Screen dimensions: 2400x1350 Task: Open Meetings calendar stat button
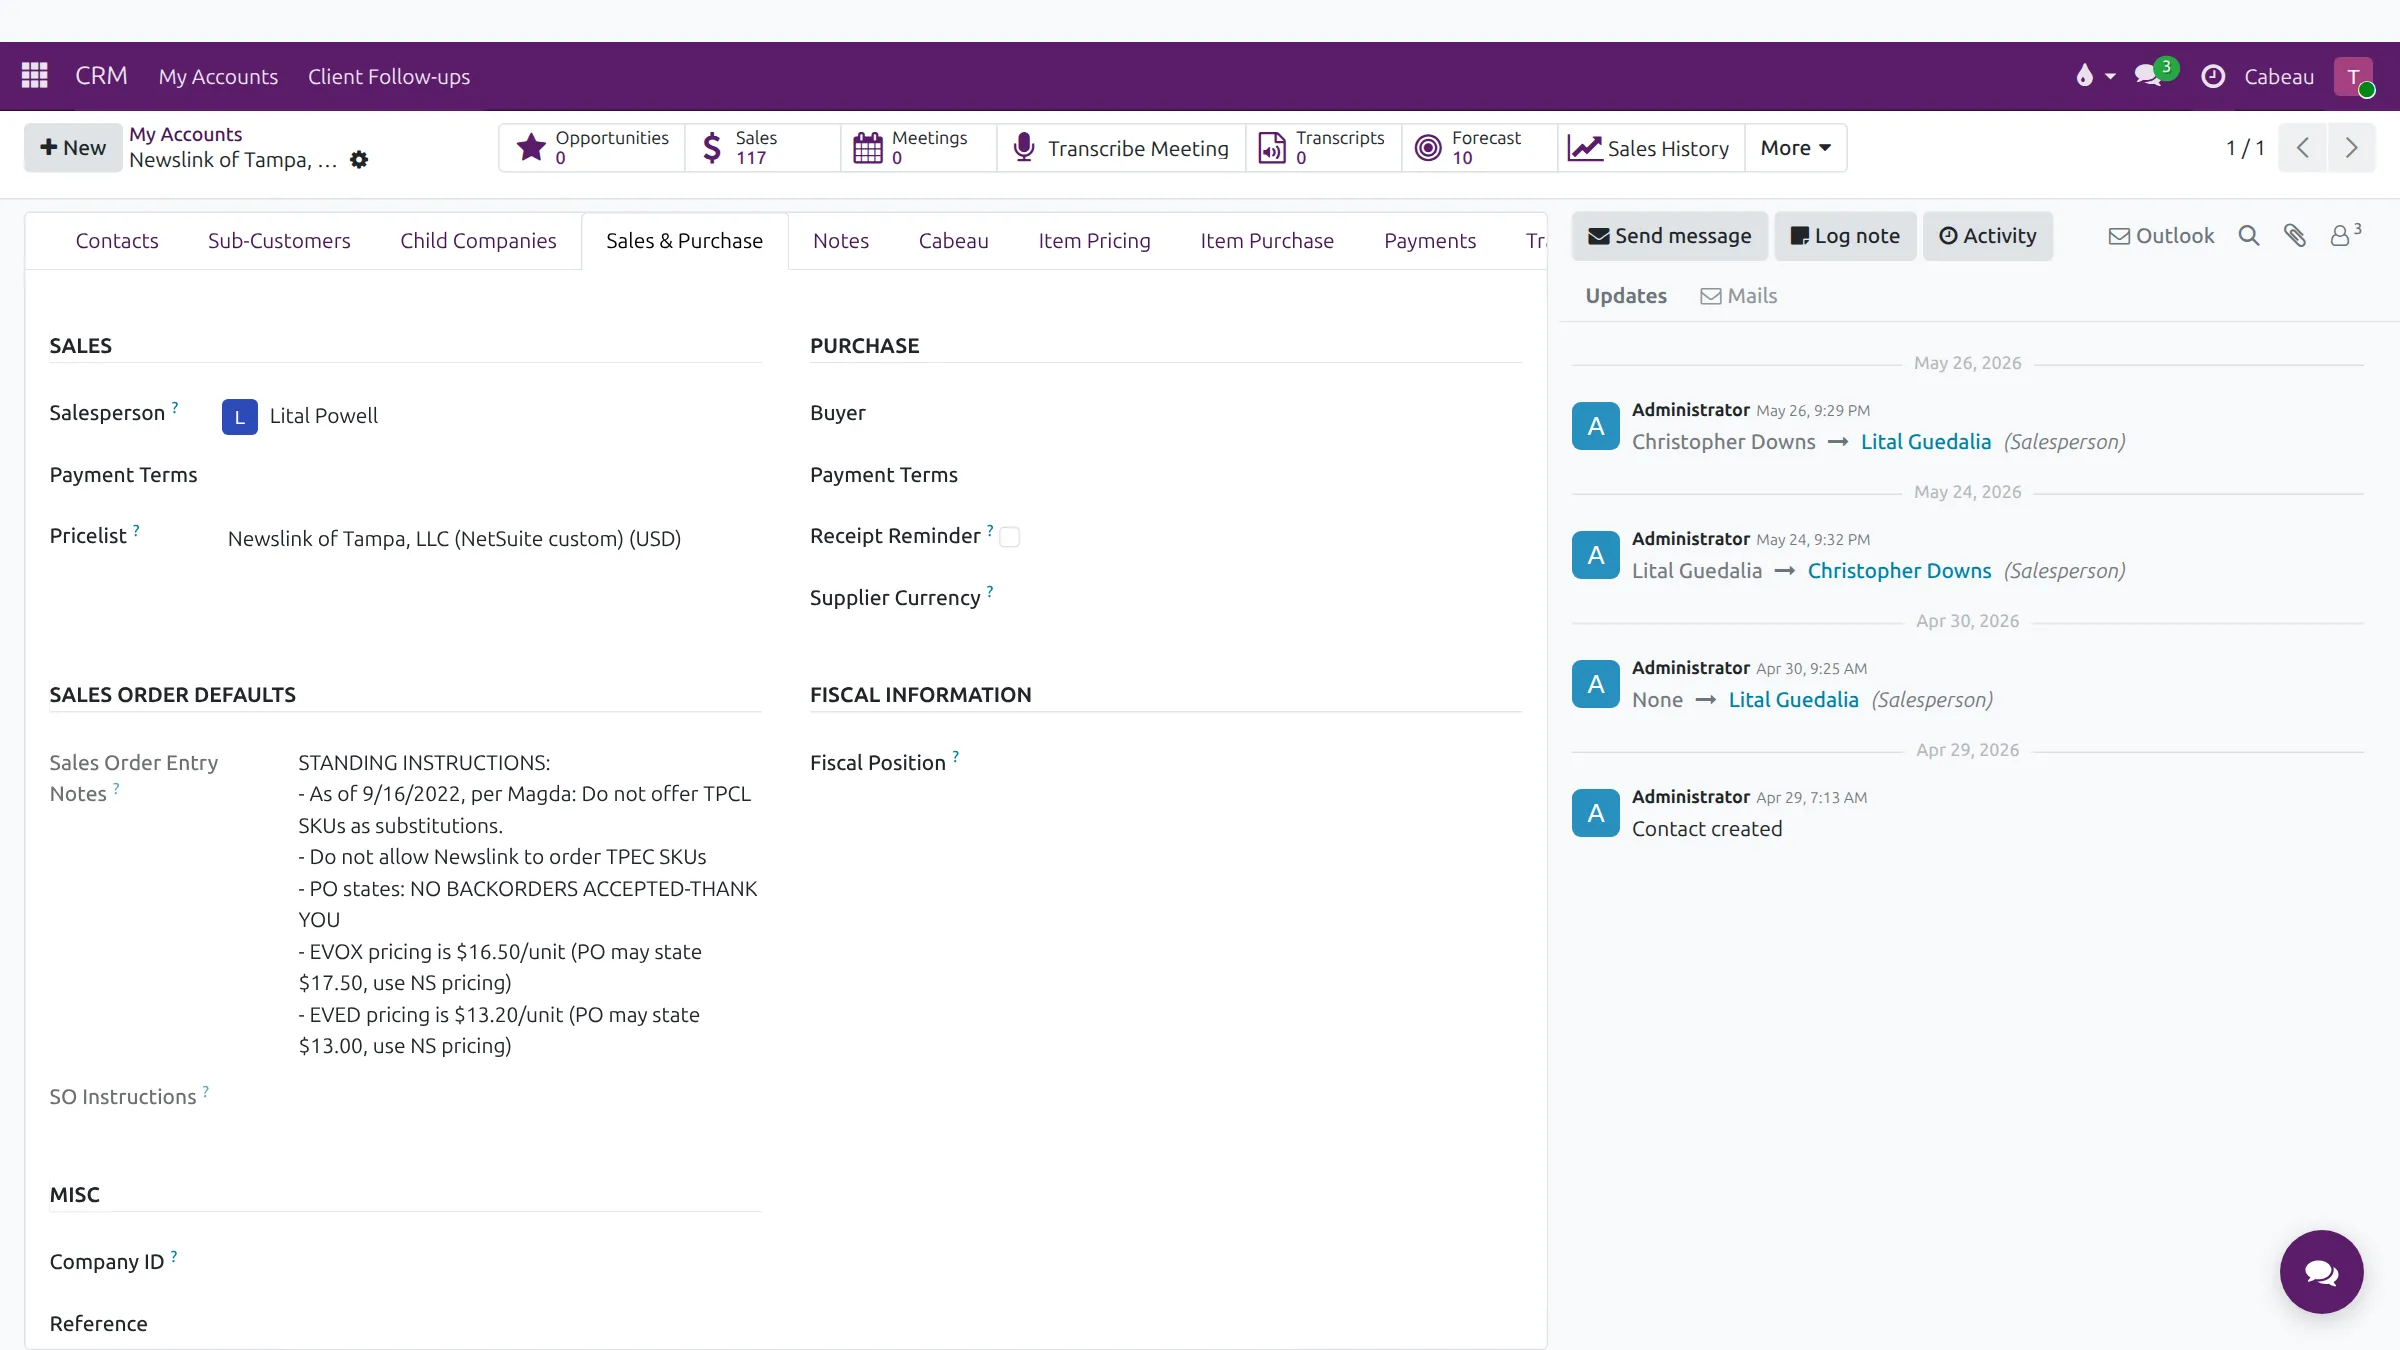(919, 148)
